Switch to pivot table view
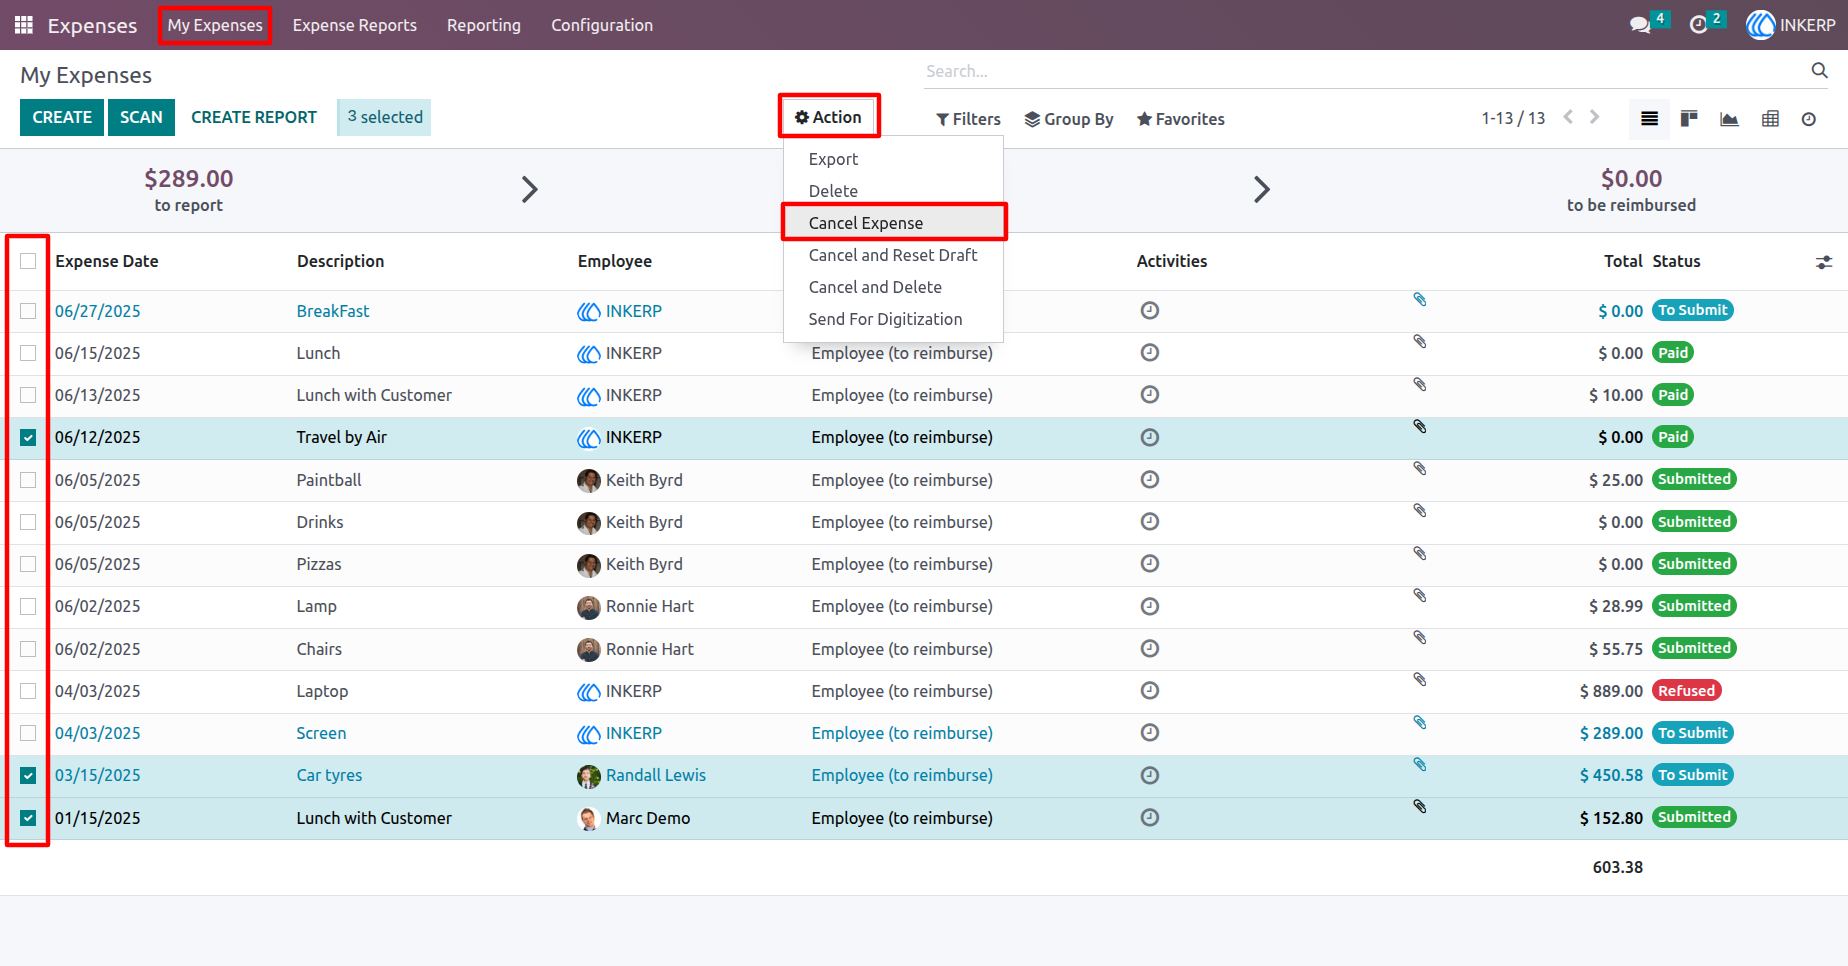 pos(1770,119)
